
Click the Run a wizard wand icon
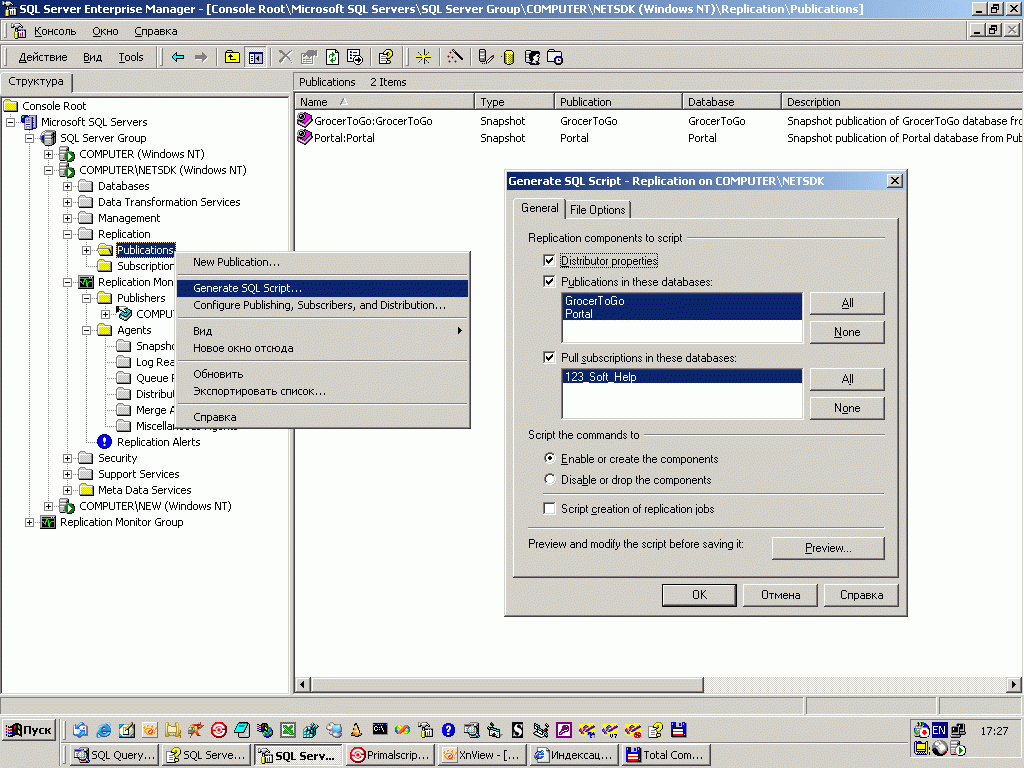(x=455, y=57)
